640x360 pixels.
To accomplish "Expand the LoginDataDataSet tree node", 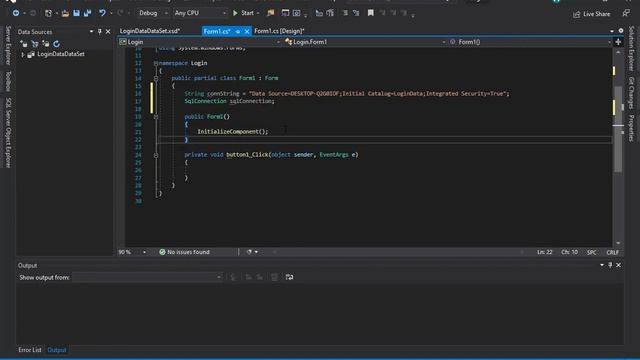I will [x=23, y=54].
